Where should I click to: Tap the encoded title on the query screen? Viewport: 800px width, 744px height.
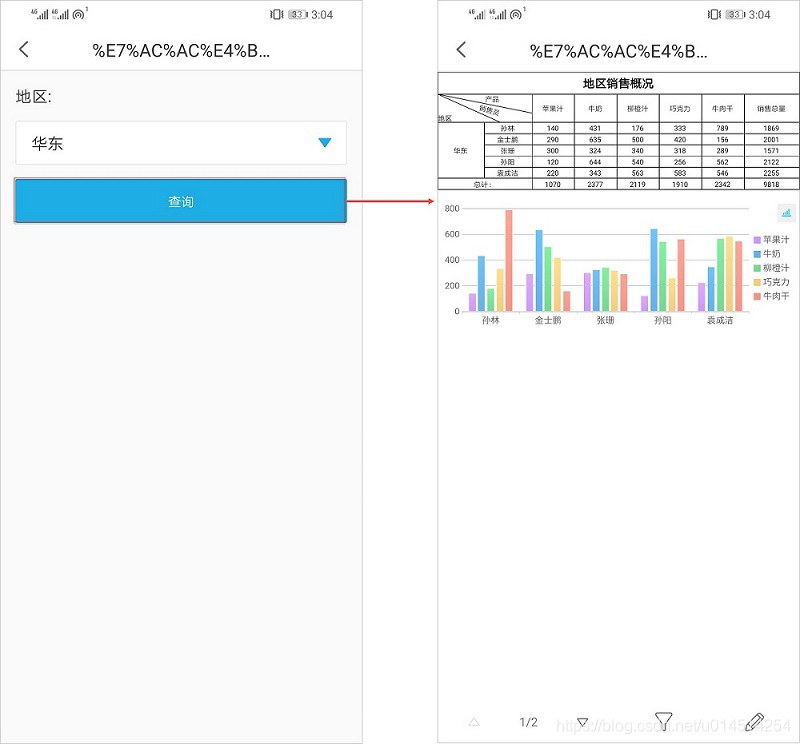[181, 51]
